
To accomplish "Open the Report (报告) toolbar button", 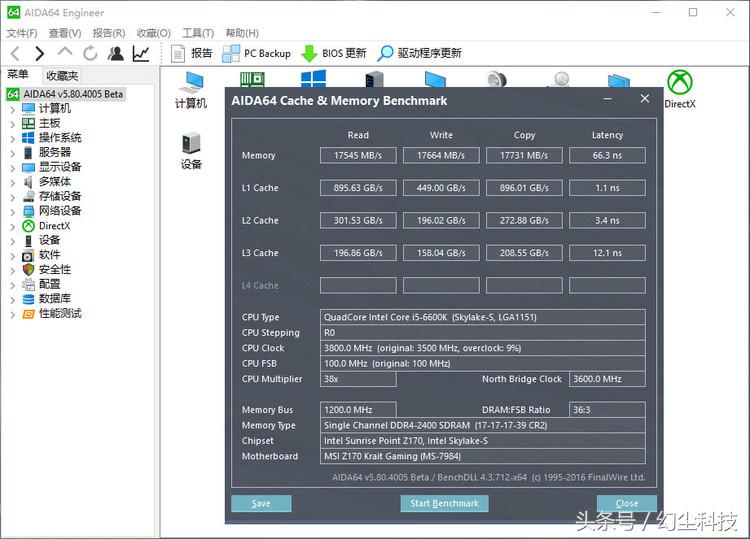I will [x=191, y=53].
